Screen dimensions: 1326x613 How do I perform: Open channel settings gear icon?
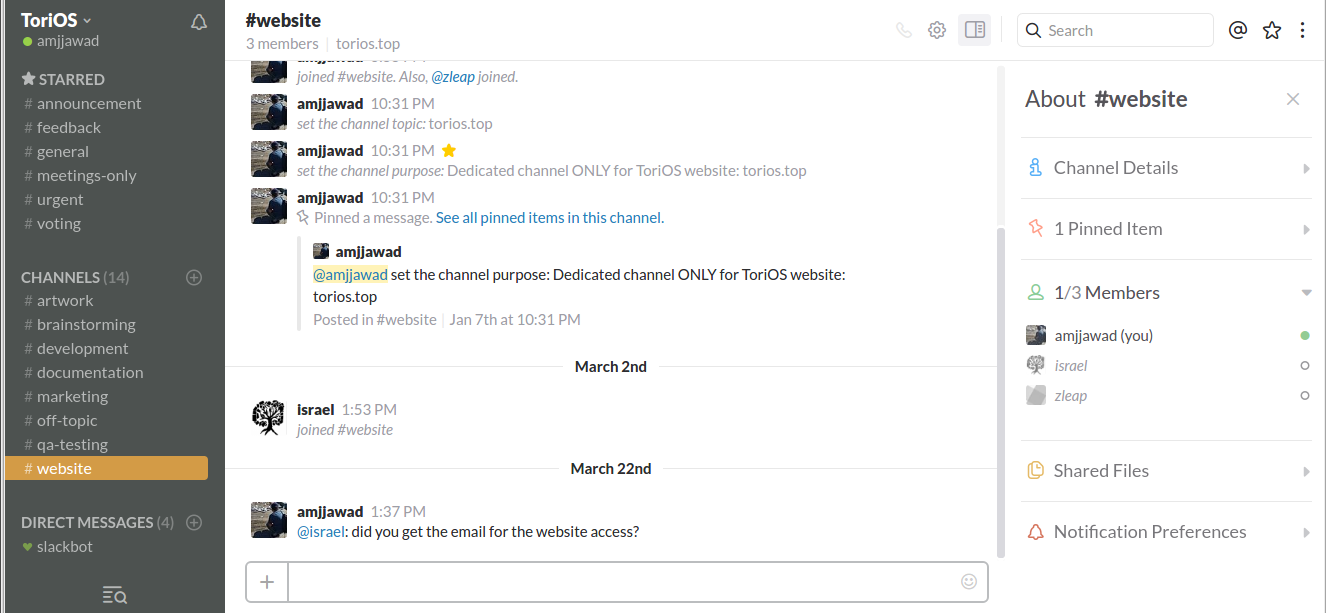coord(937,30)
